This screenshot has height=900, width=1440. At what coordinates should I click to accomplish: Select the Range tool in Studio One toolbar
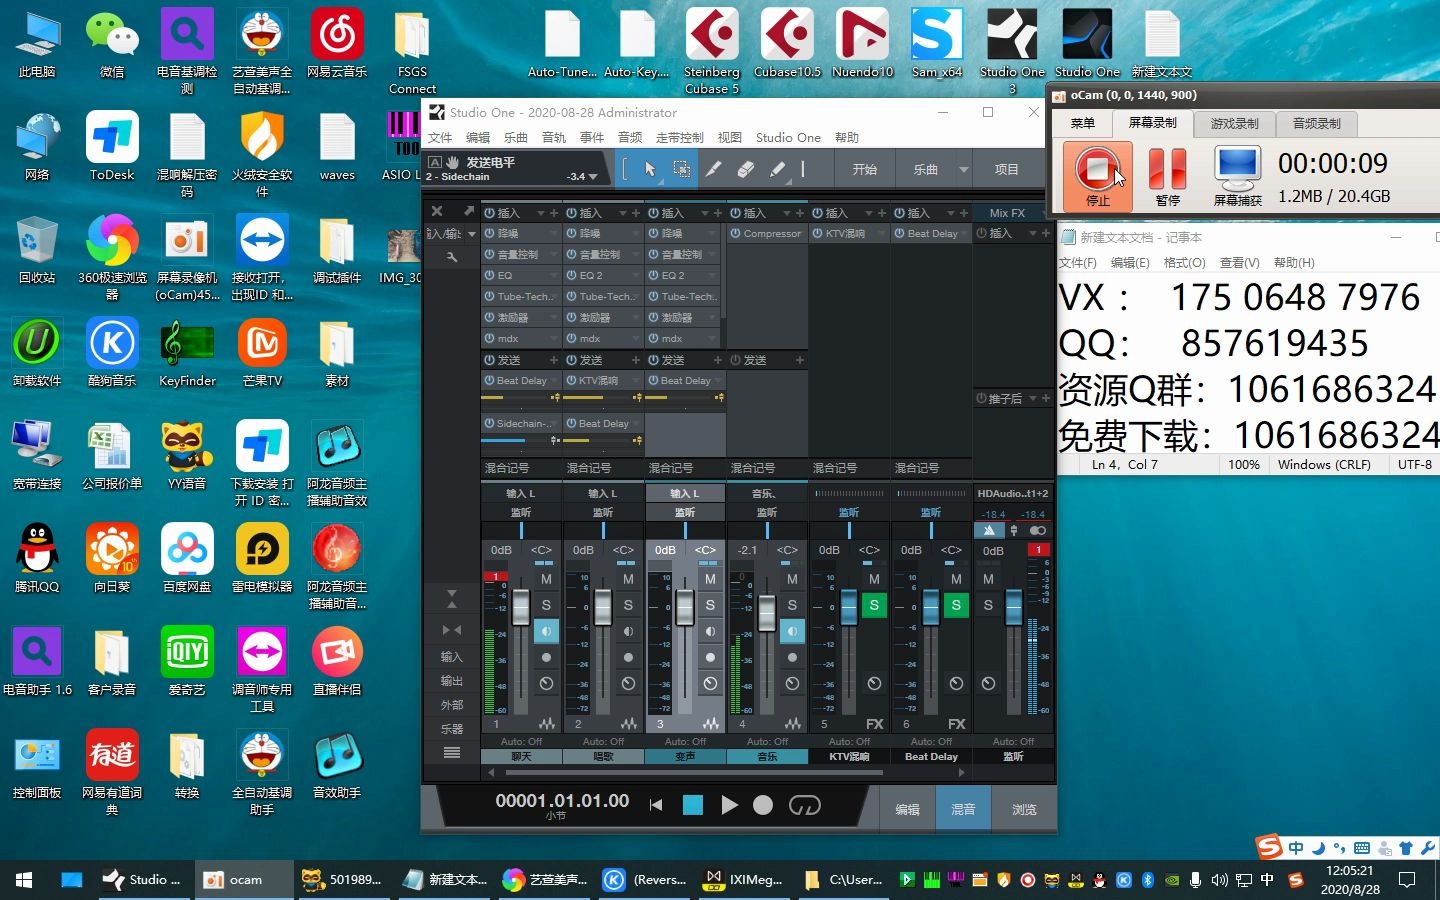[681, 170]
